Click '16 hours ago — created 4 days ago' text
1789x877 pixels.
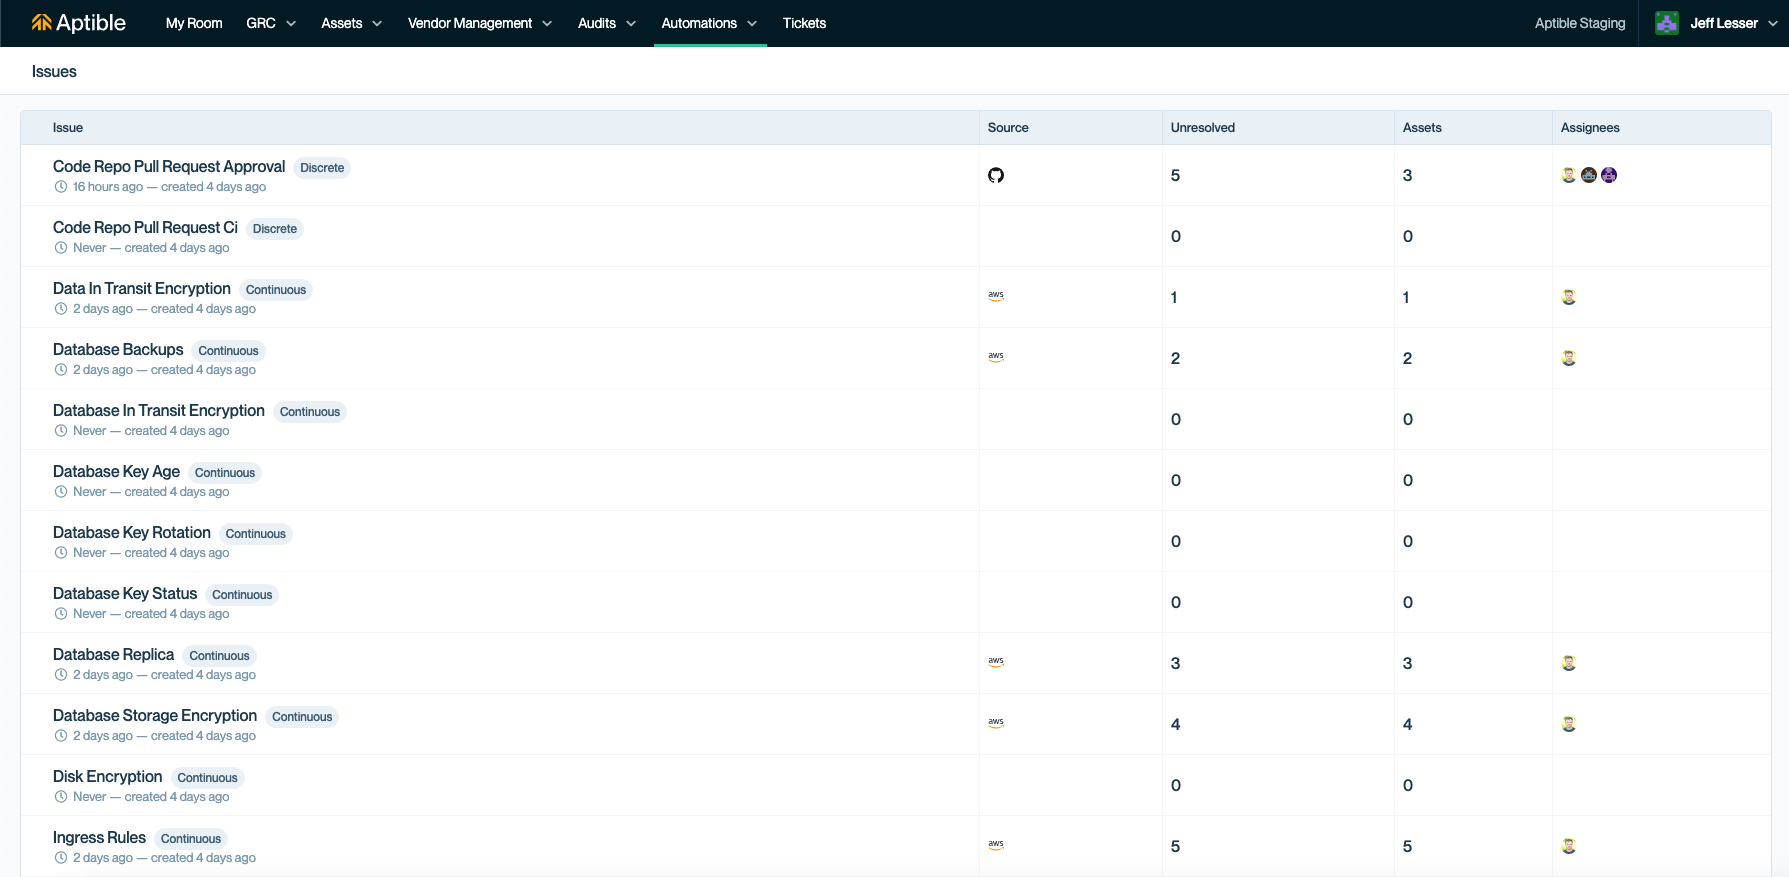pyautogui.click(x=169, y=187)
